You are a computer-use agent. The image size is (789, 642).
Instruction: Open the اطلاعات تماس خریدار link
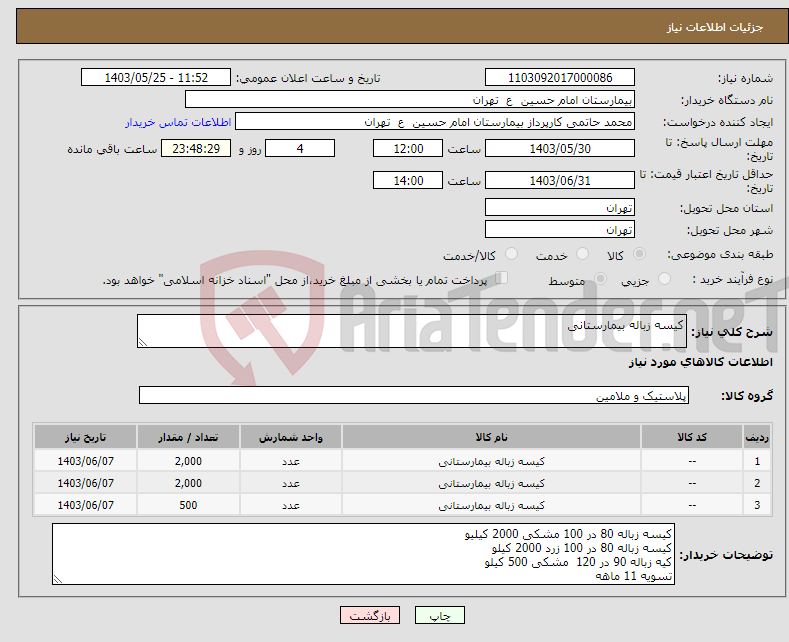pos(178,122)
